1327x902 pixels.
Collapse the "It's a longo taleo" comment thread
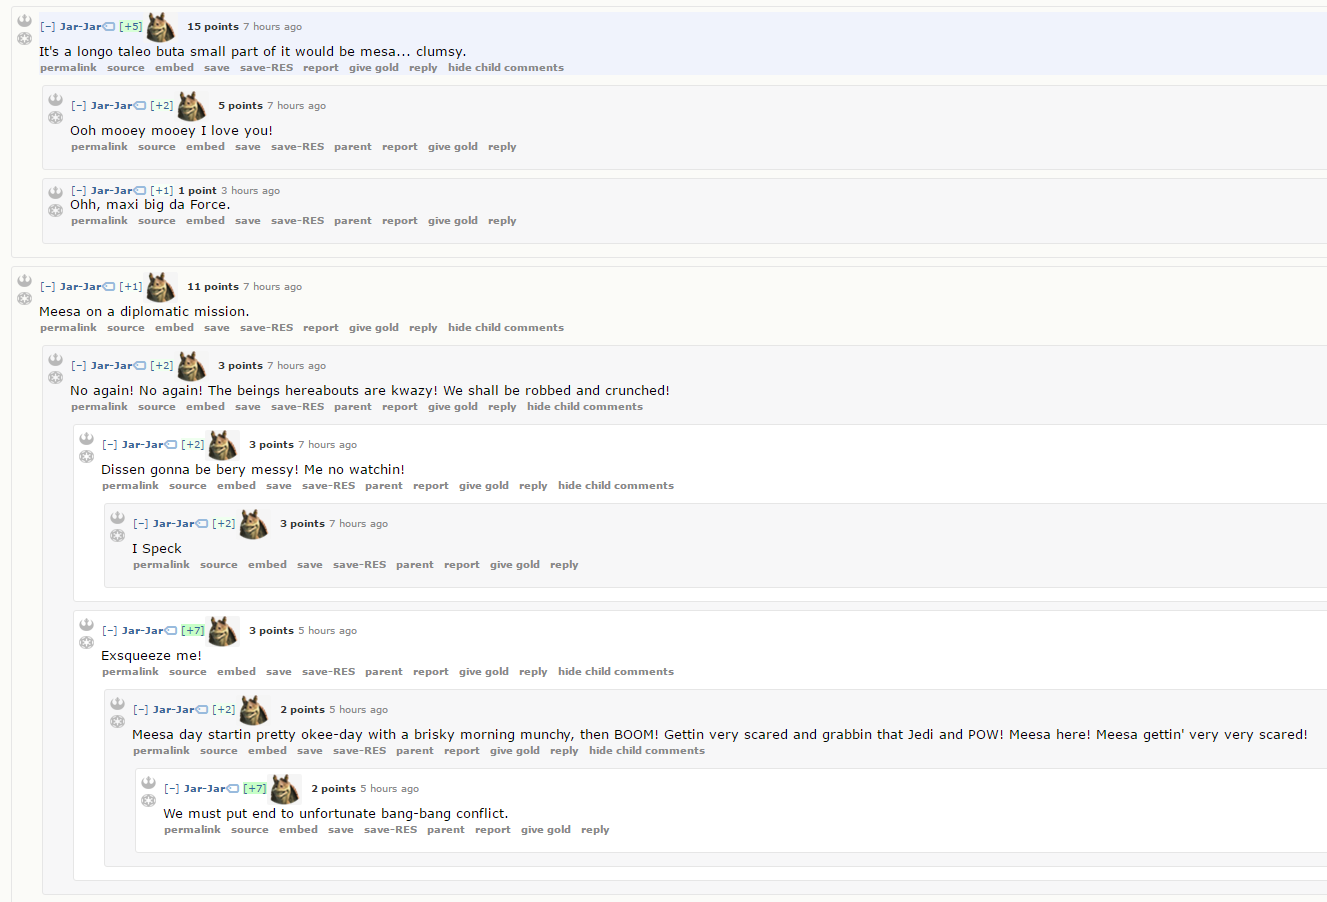[48, 27]
